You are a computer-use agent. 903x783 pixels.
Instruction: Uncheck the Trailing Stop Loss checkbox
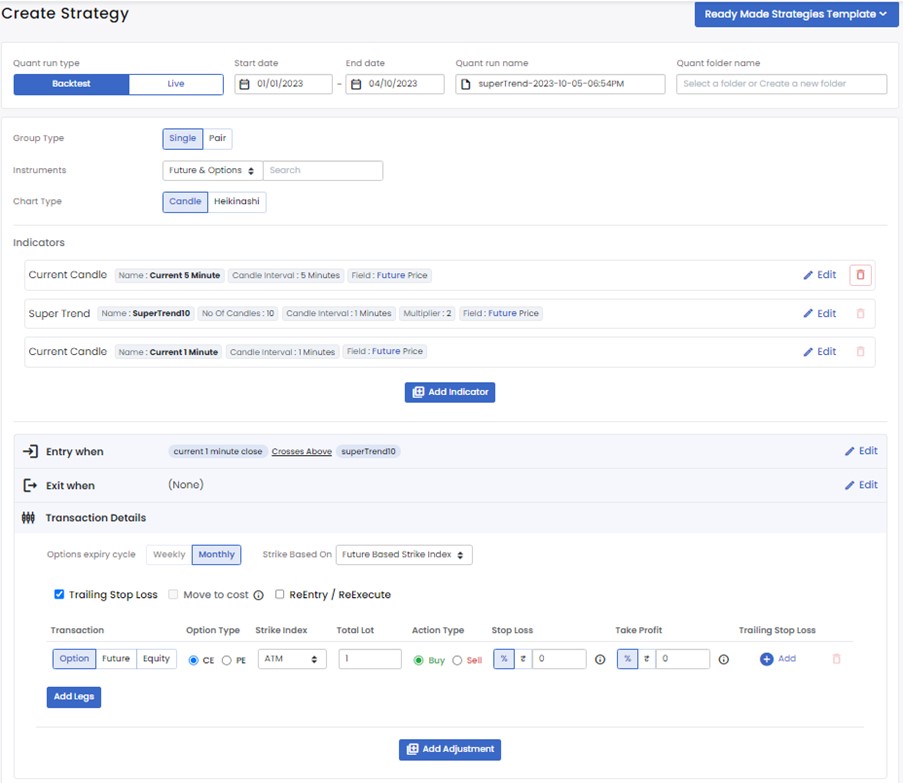coord(59,594)
